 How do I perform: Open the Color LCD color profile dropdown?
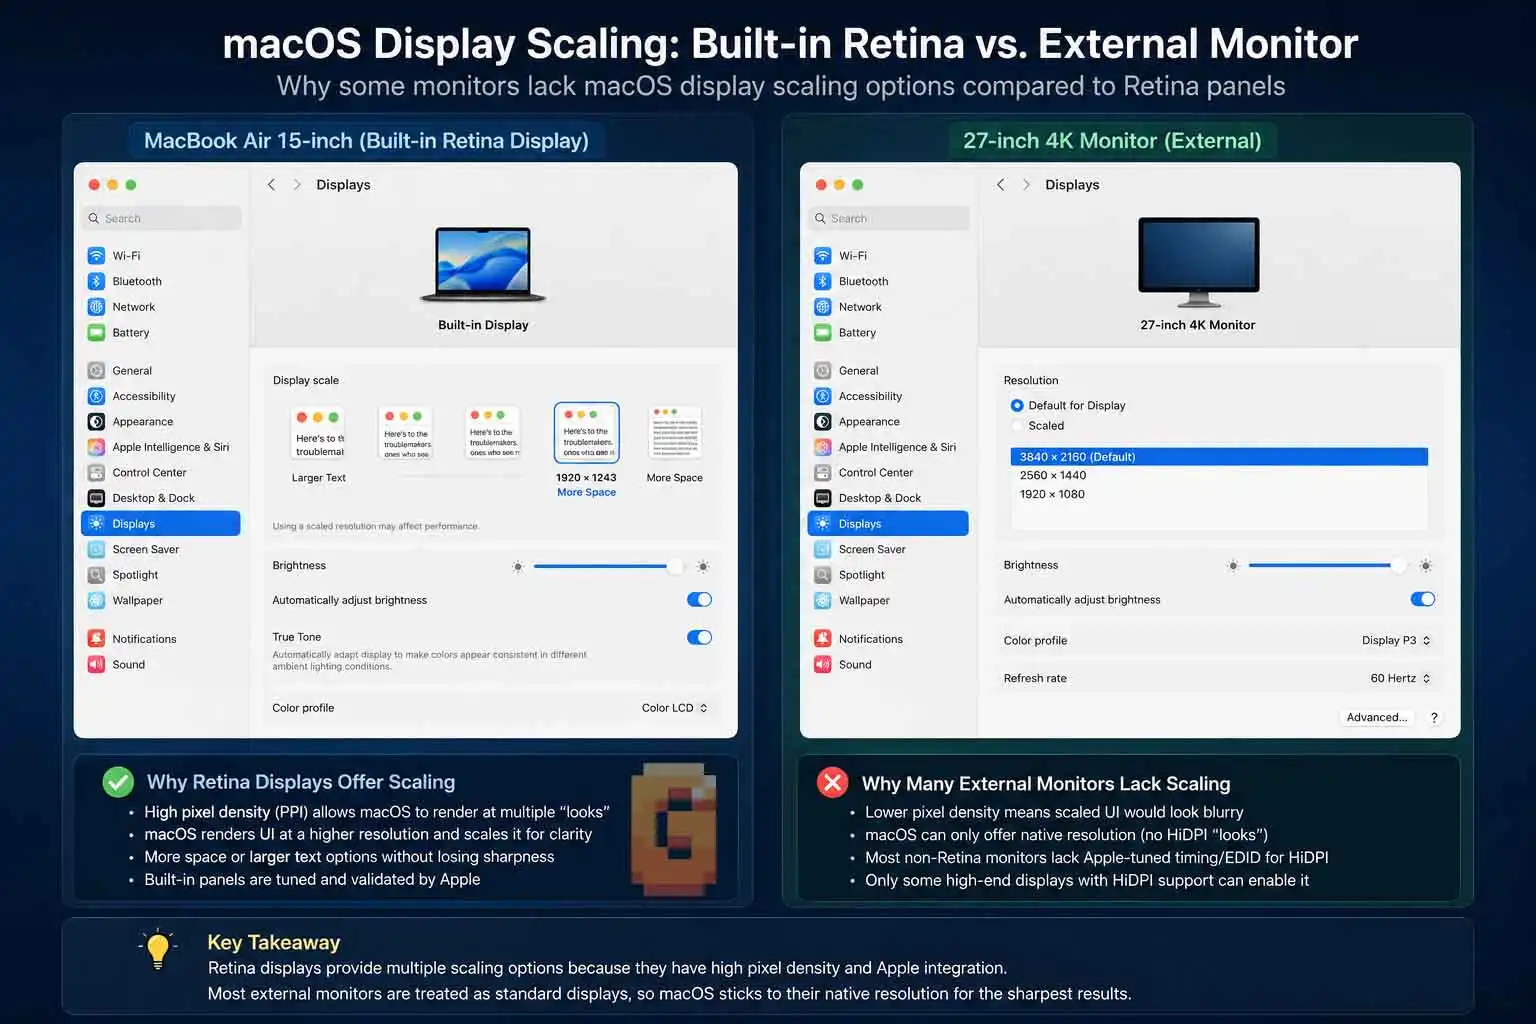click(675, 708)
